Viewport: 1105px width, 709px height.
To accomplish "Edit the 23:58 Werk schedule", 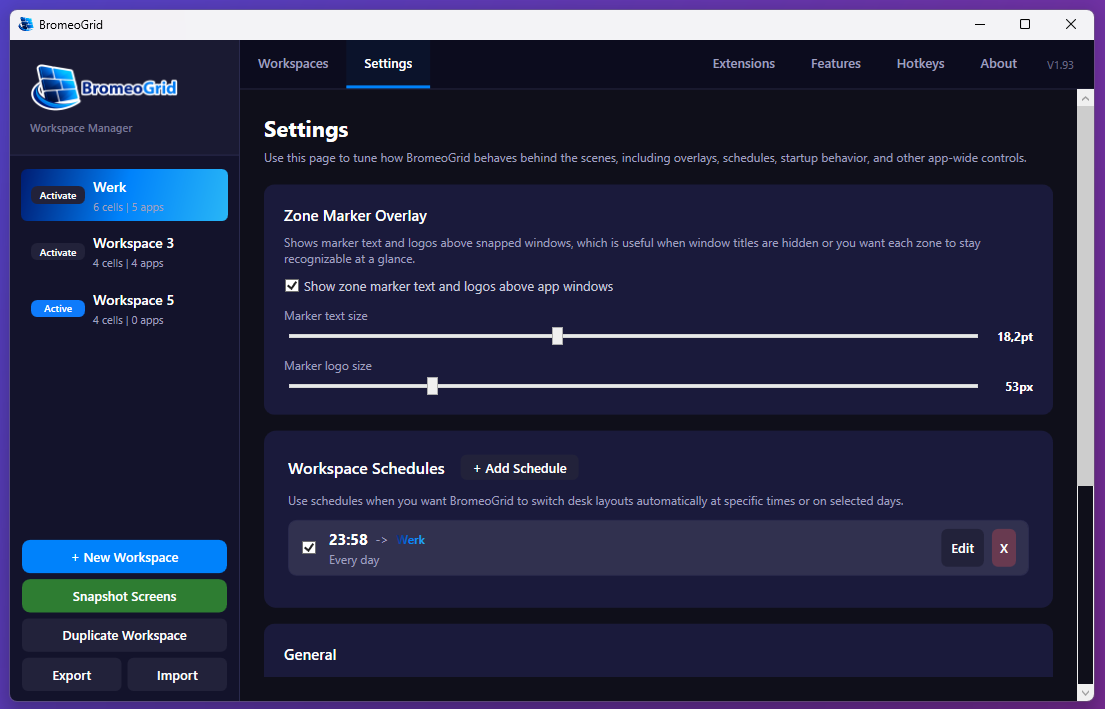I will coord(962,548).
